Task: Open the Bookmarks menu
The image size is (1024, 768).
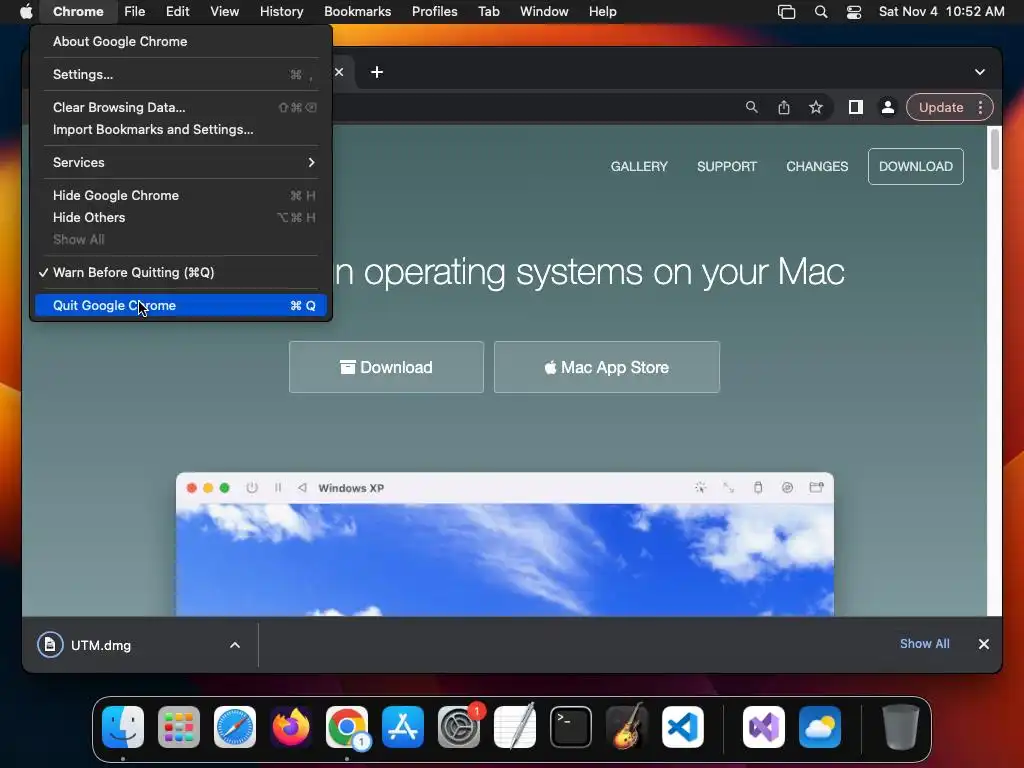Action: [357, 12]
